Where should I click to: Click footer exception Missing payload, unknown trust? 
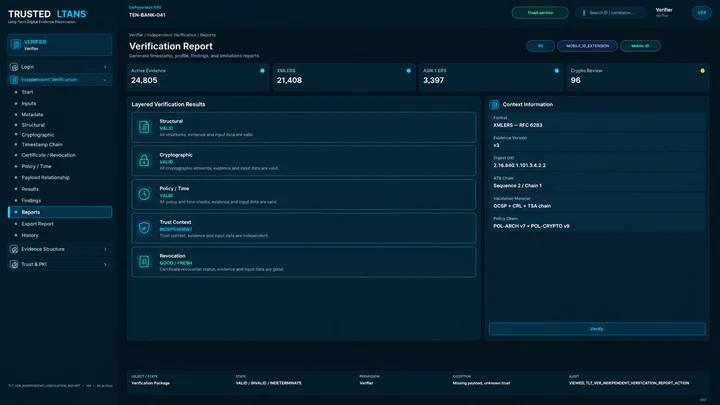[x=481, y=383]
